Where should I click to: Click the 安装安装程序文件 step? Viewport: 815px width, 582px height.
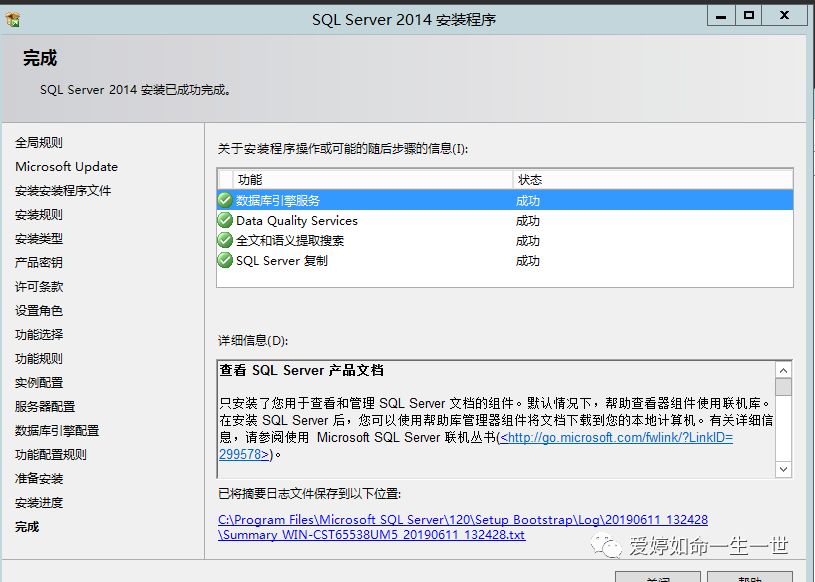point(63,191)
